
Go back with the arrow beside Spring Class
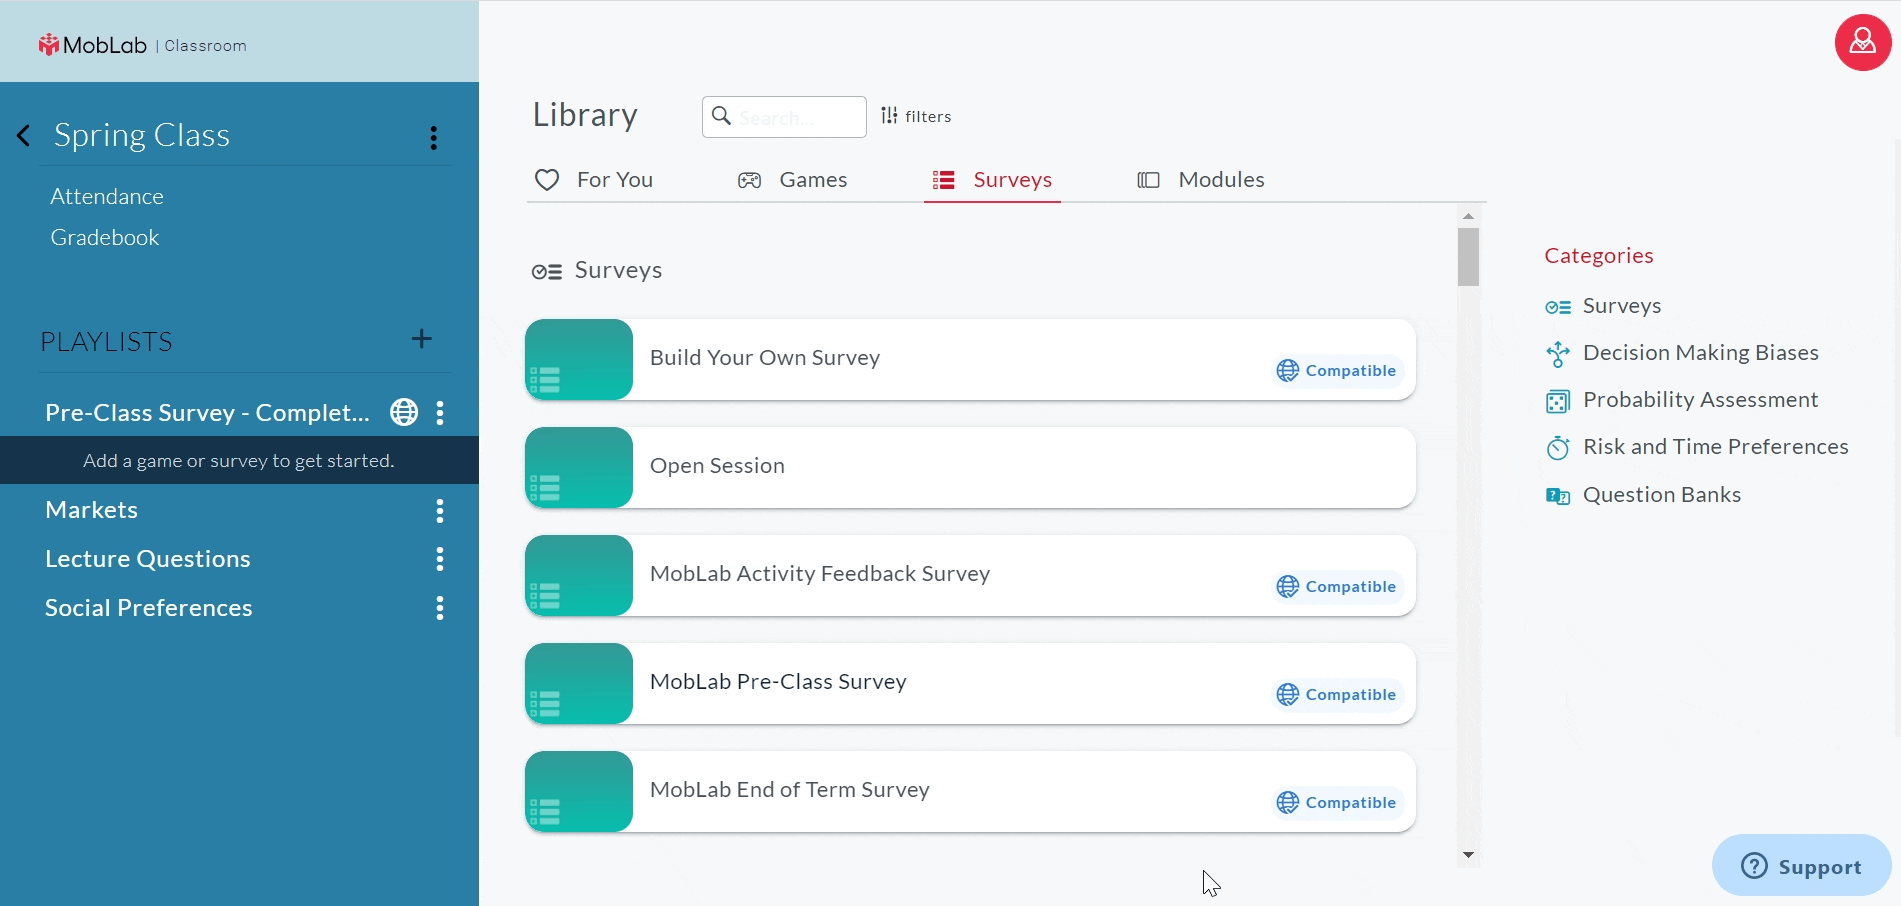point(24,135)
